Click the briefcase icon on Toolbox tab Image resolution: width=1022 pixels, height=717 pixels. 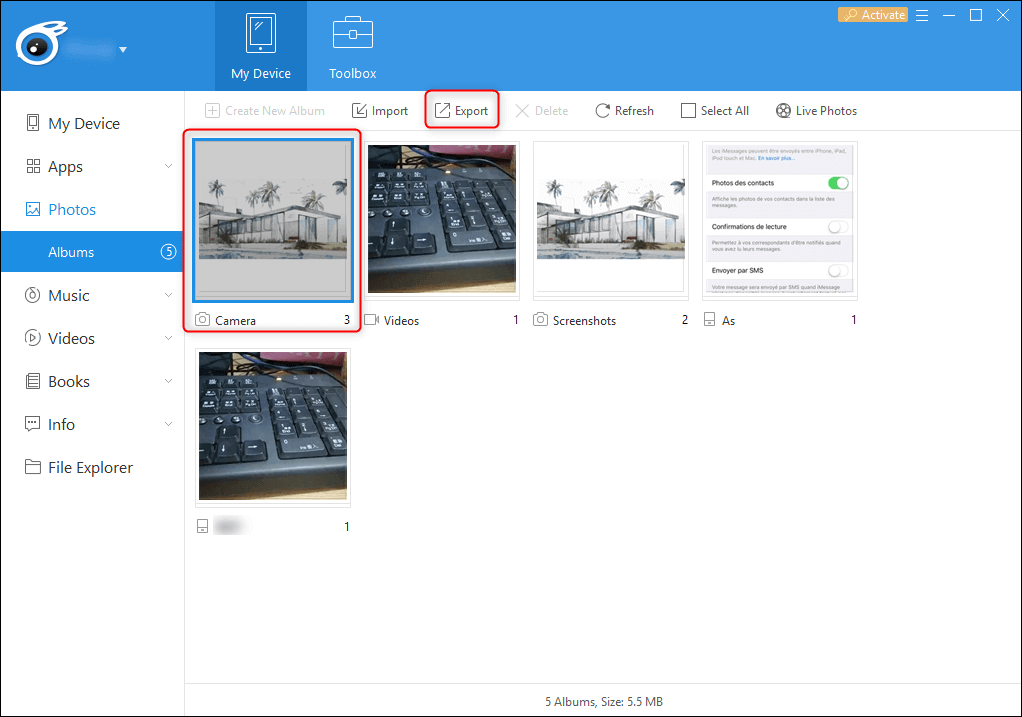(x=353, y=33)
